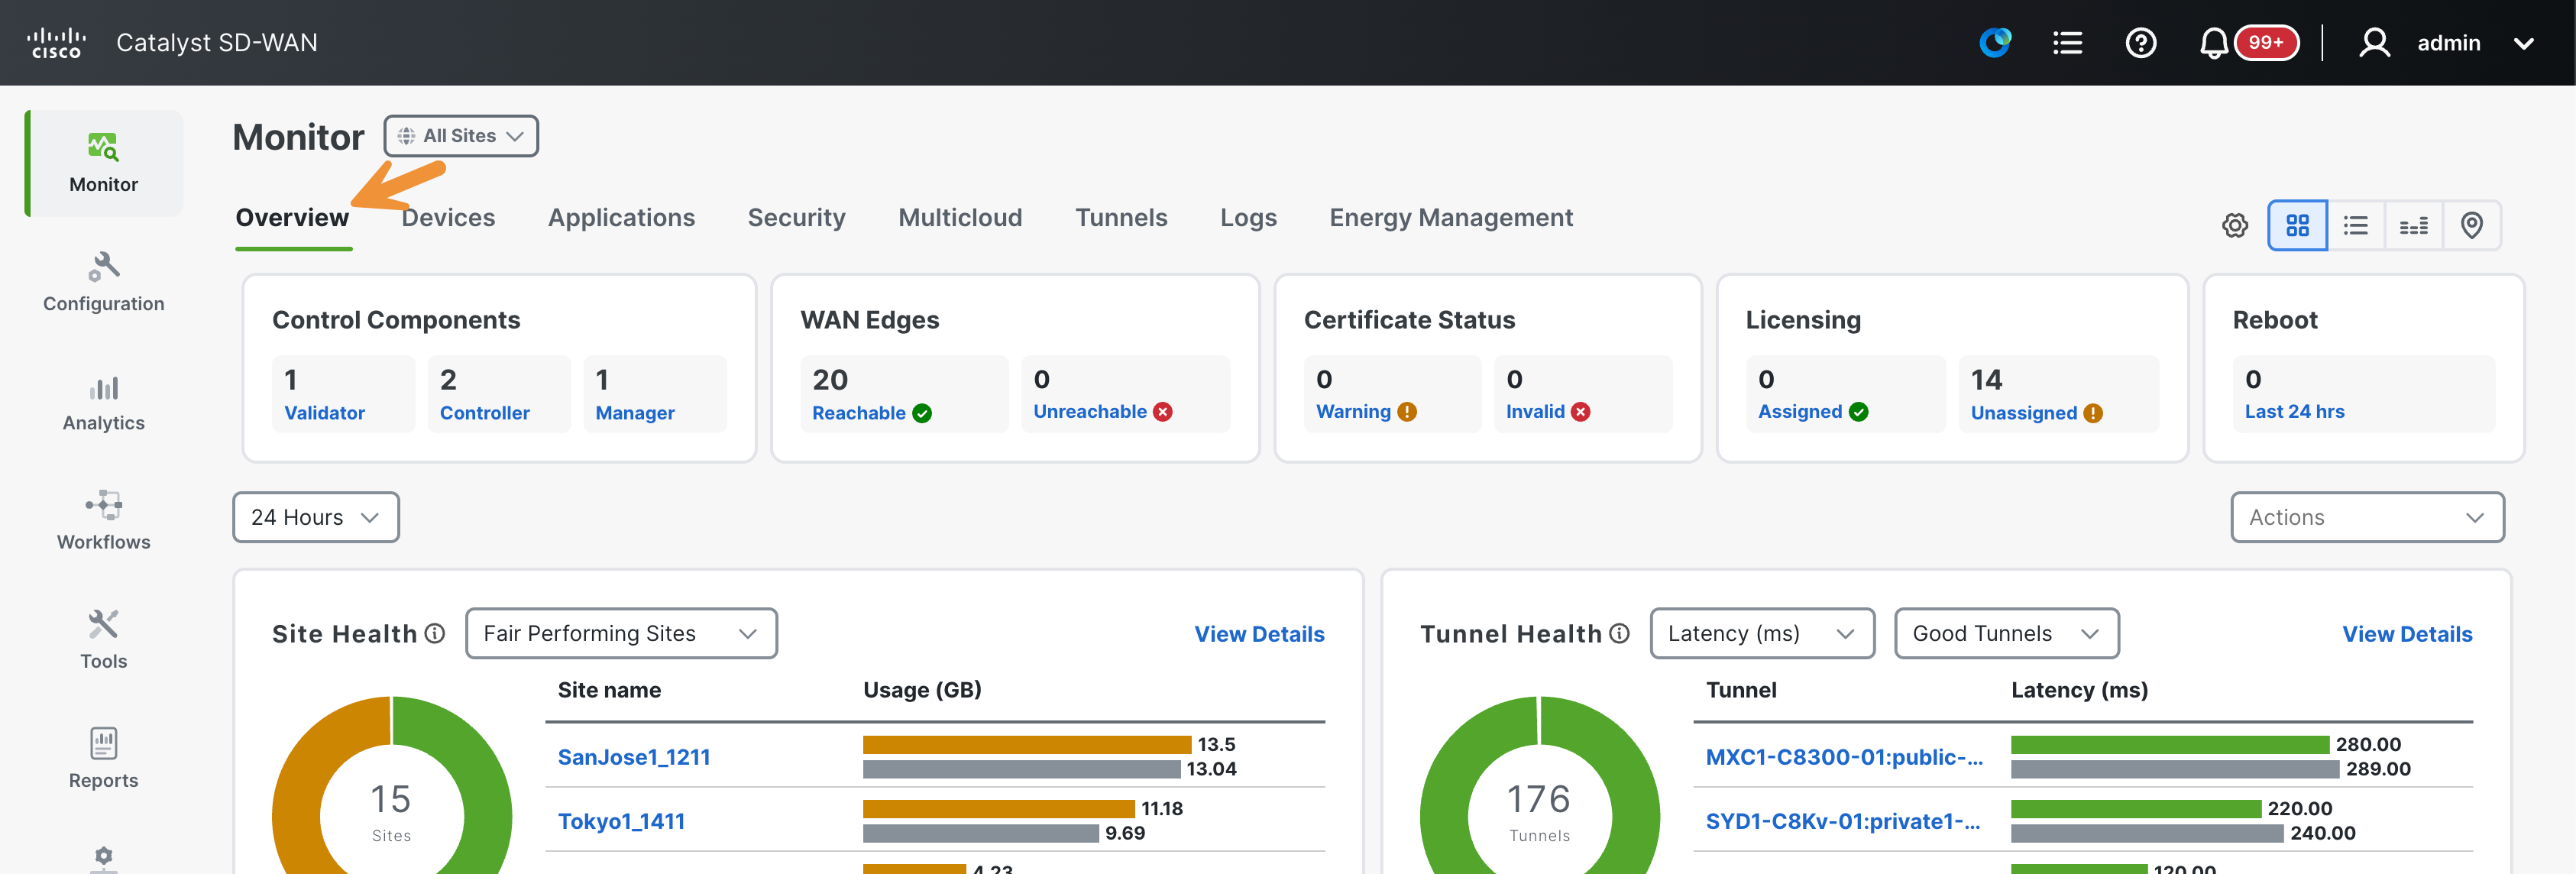The height and width of the screenshot is (874, 2576).
Task: Expand the All Sites dropdown
Action: point(461,136)
